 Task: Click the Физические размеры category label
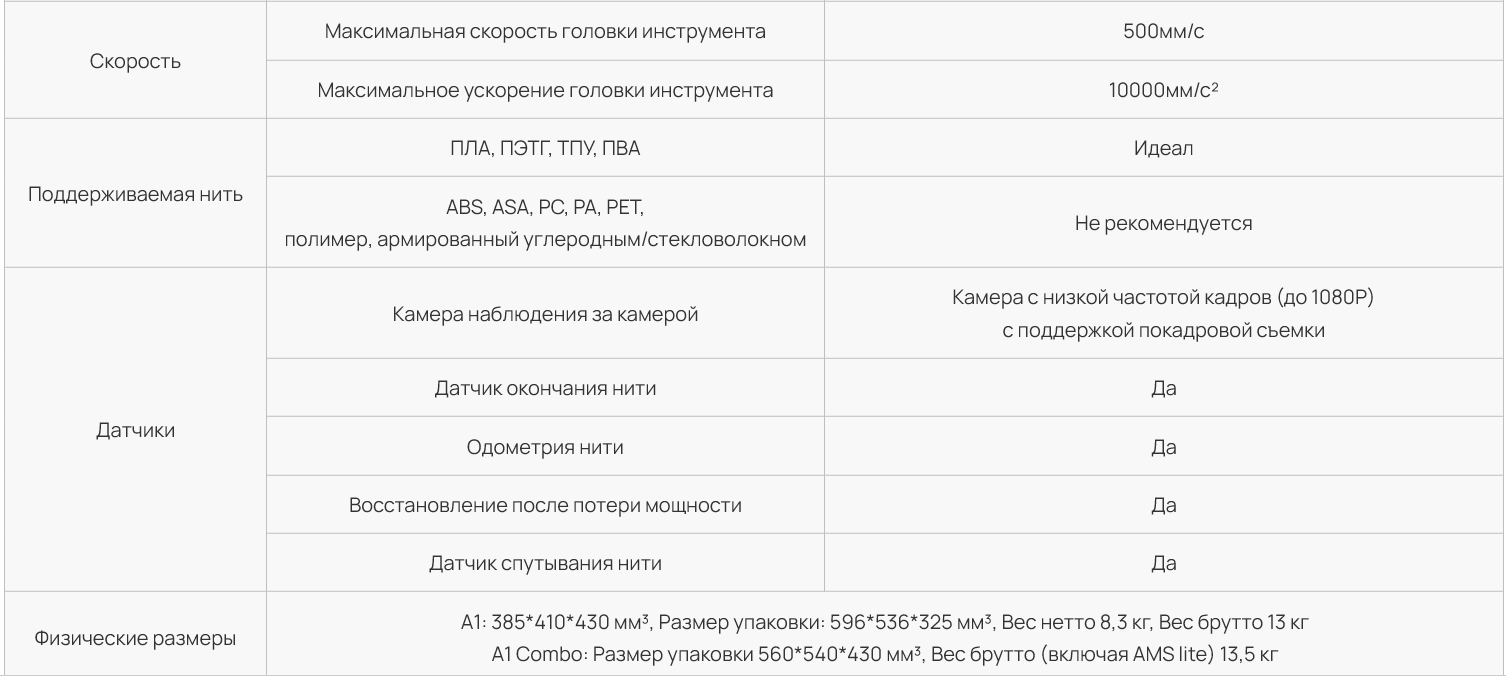tap(136, 637)
